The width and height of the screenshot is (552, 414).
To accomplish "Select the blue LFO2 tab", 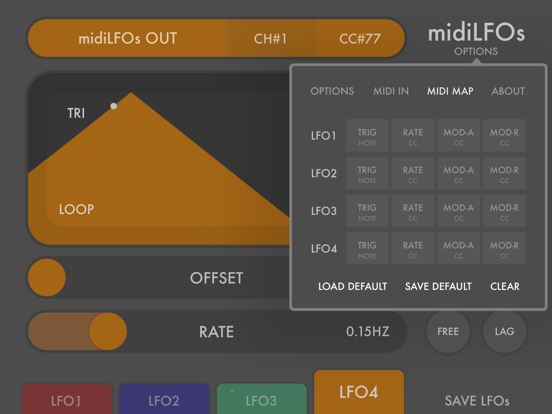I will pos(164,399).
